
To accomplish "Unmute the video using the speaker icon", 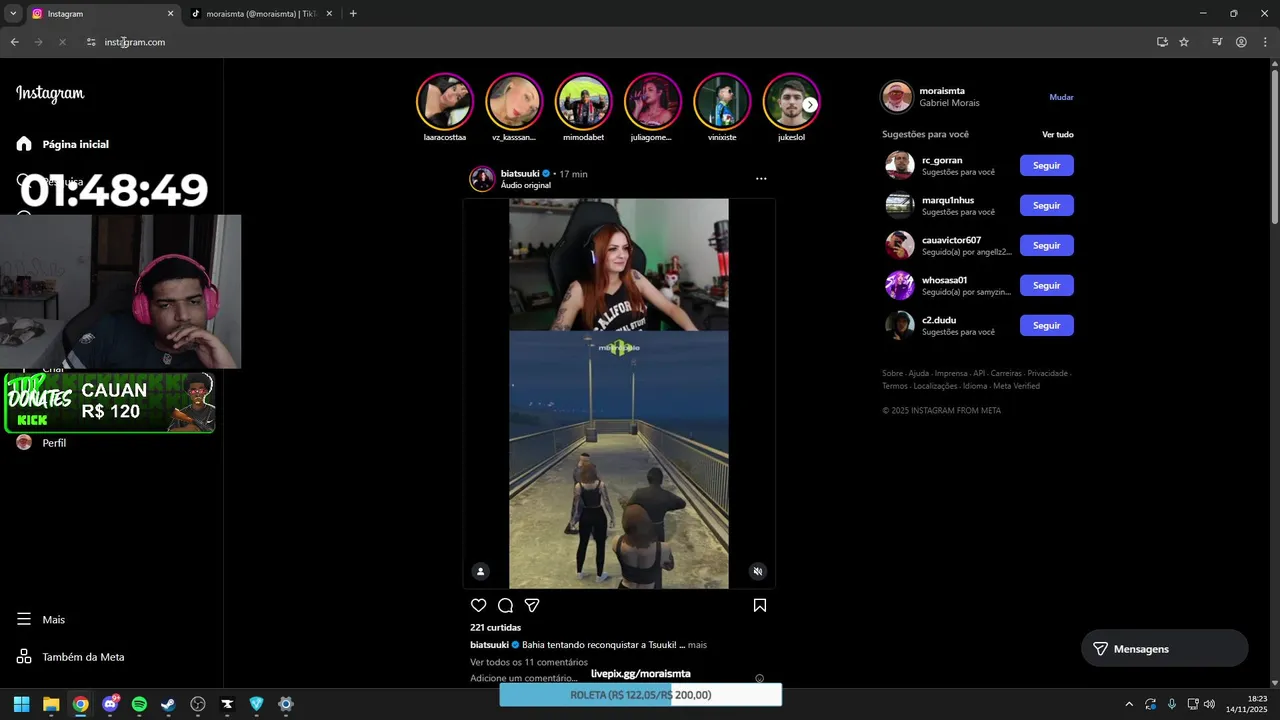I will pyautogui.click(x=758, y=572).
